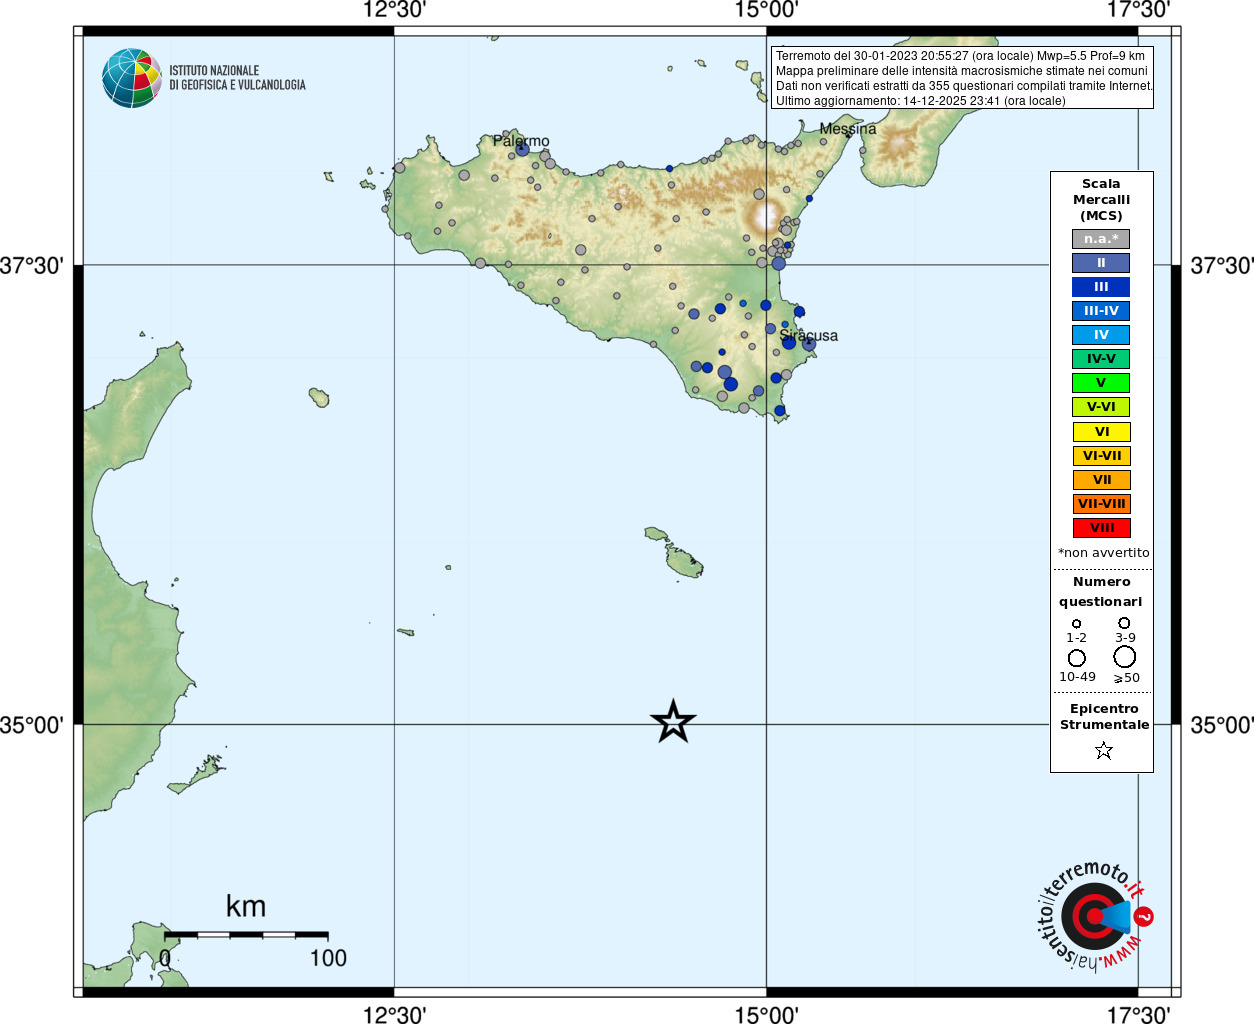Click the largest circle labeled ≥50

pyautogui.click(x=1125, y=657)
